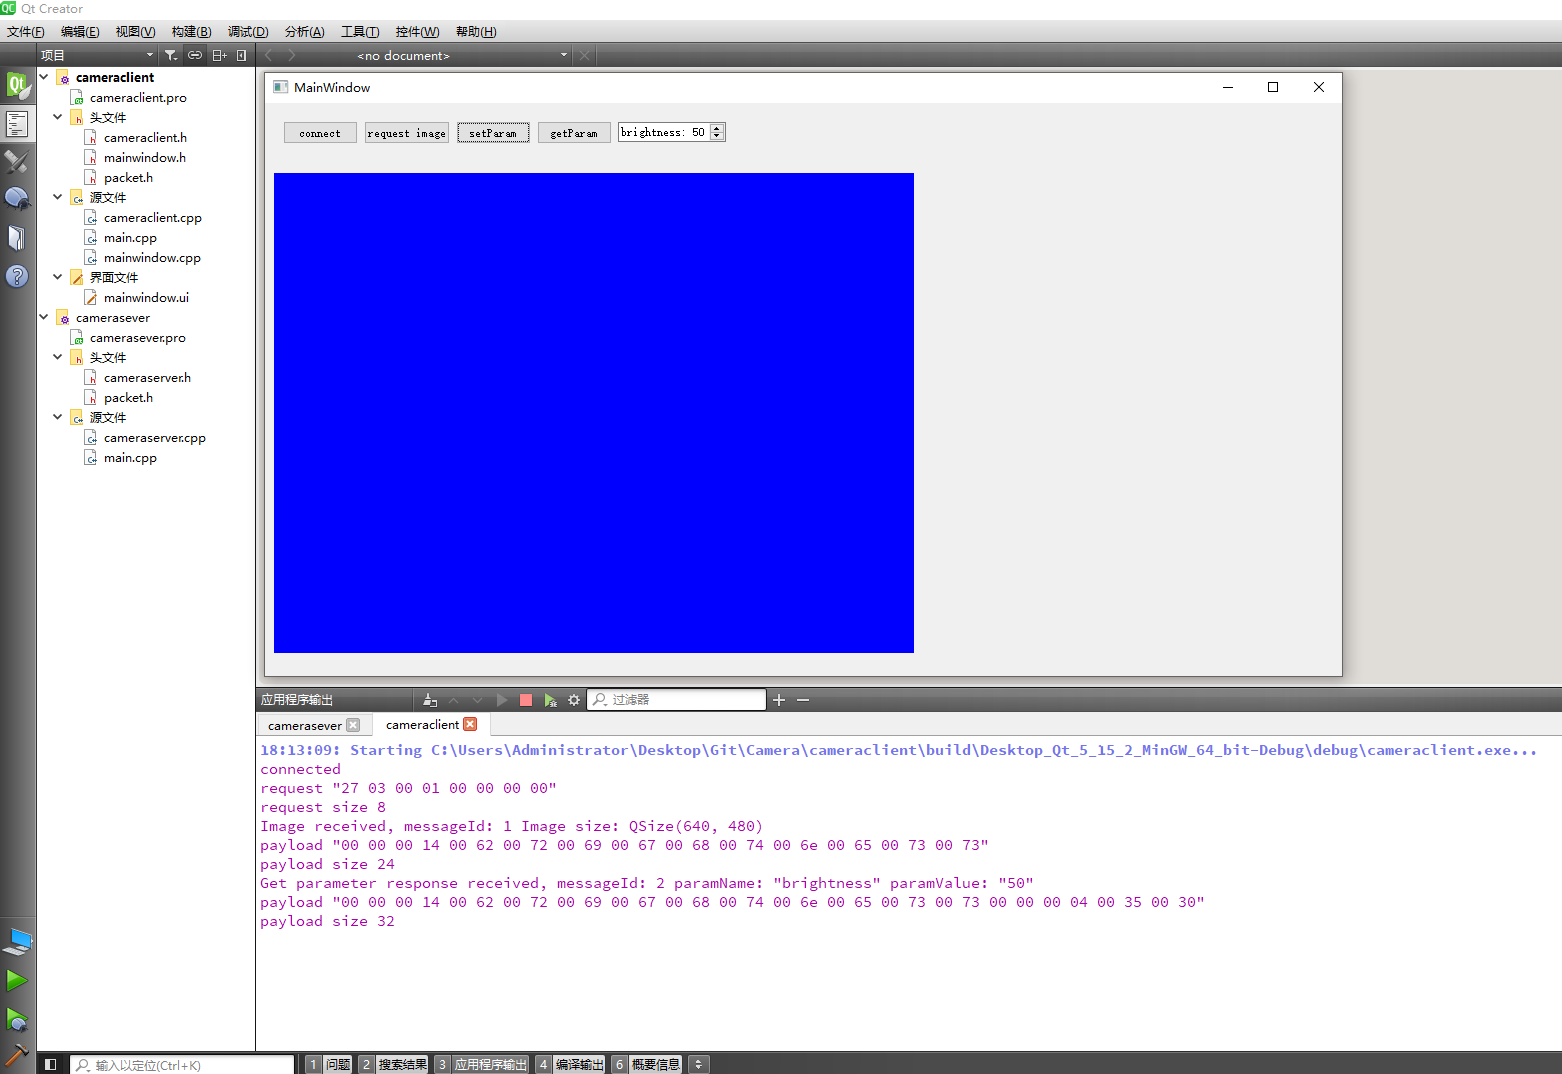Screen dimensions: 1562x1074
Task: Open the 工具(T) menu
Action: pyautogui.click(x=360, y=32)
